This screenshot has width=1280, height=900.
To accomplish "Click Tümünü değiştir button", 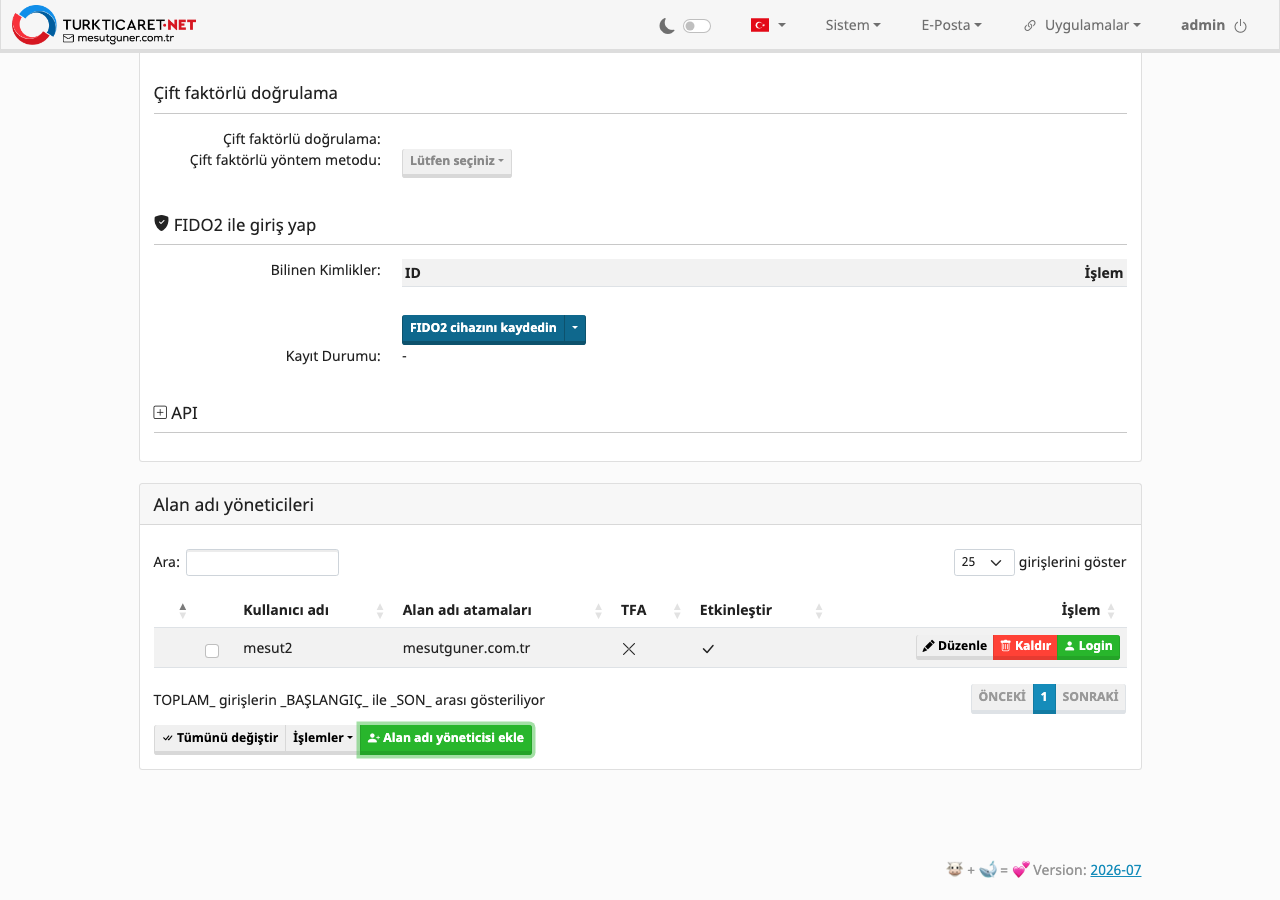I will click(x=220, y=738).
